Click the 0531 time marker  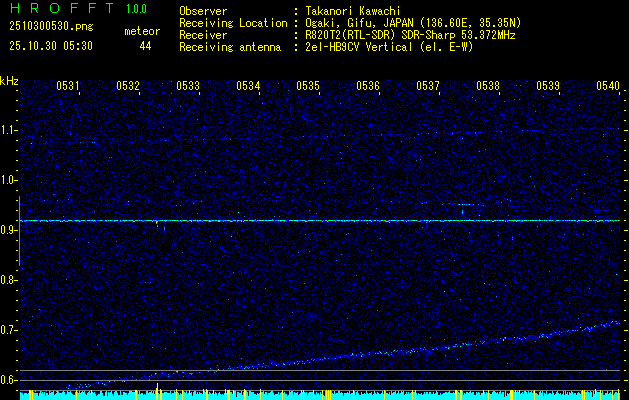(68, 87)
